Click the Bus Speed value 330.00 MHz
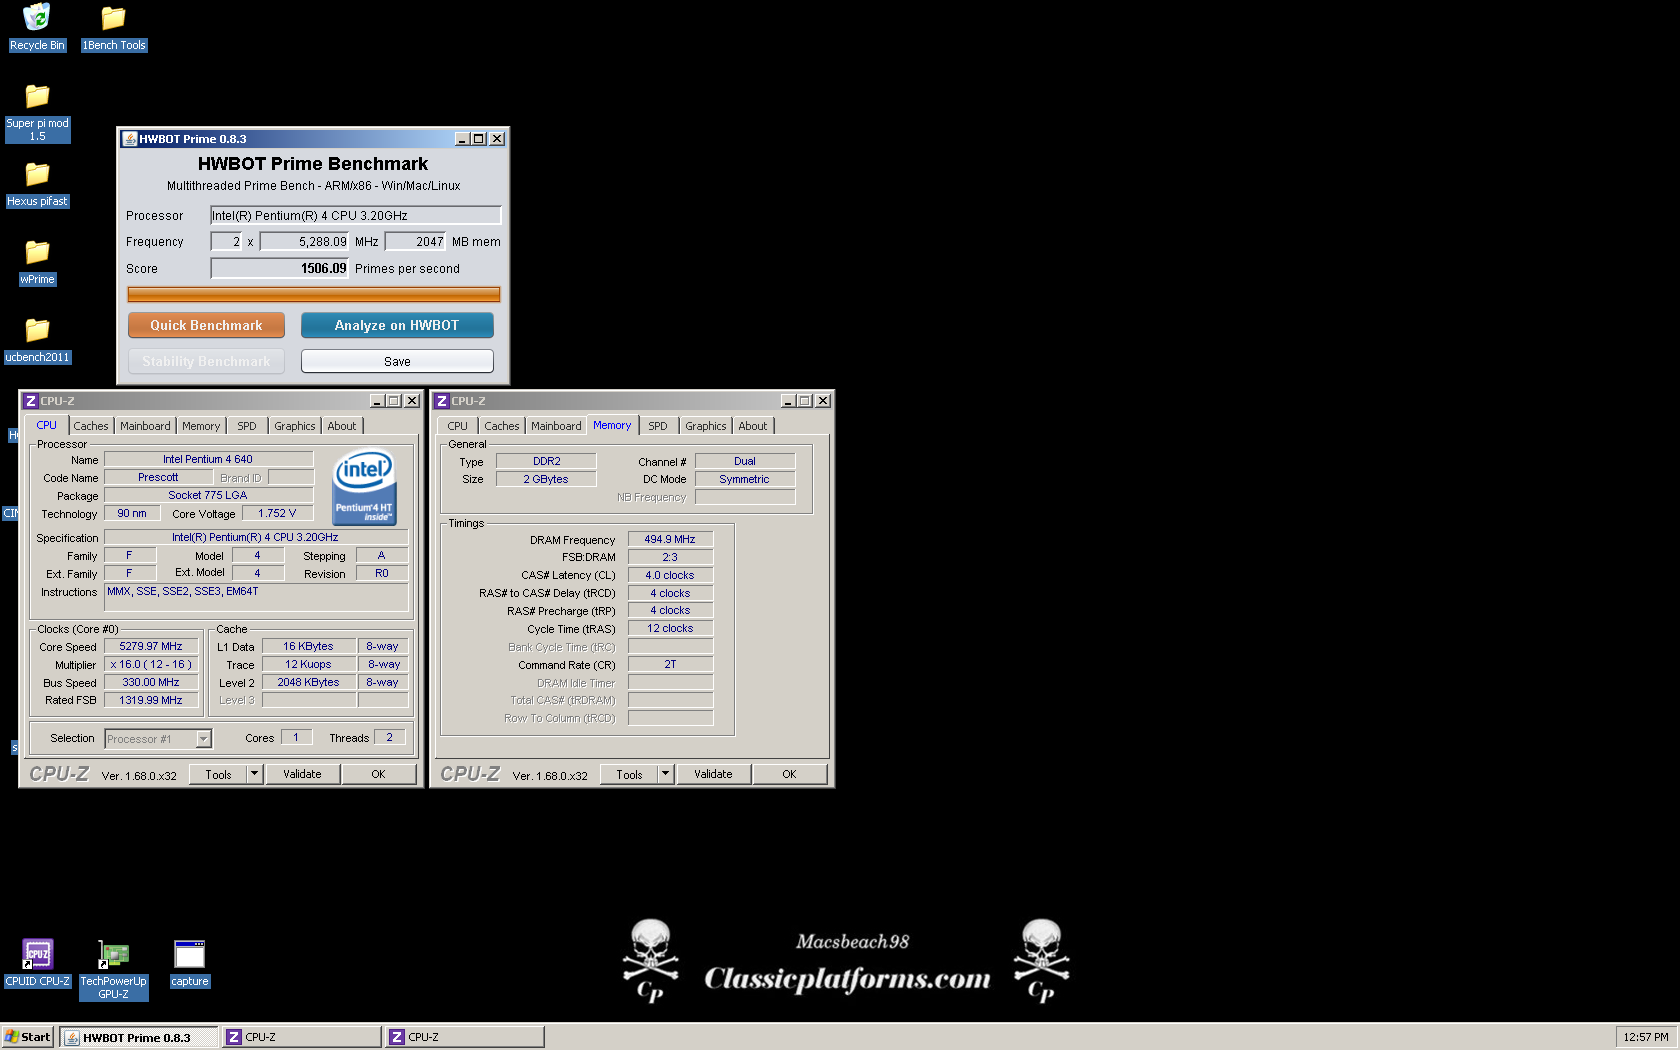The image size is (1680, 1050). [x=151, y=682]
